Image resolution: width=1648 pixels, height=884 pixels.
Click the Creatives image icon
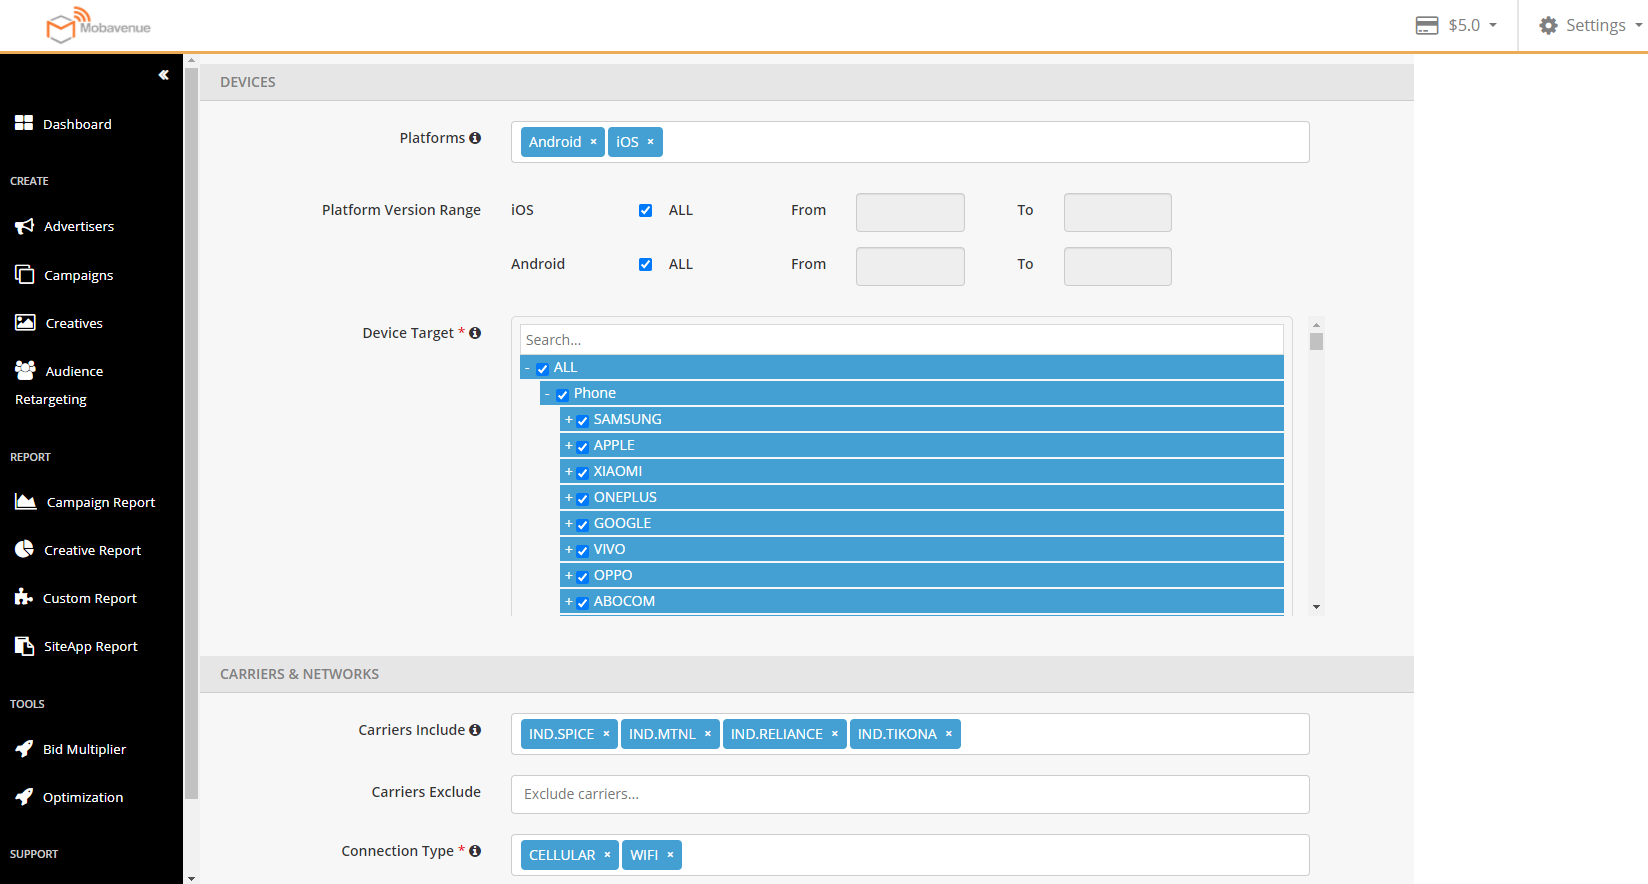point(25,323)
